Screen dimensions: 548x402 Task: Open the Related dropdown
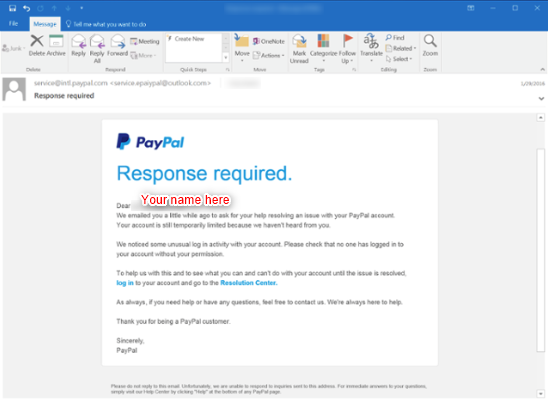401,48
